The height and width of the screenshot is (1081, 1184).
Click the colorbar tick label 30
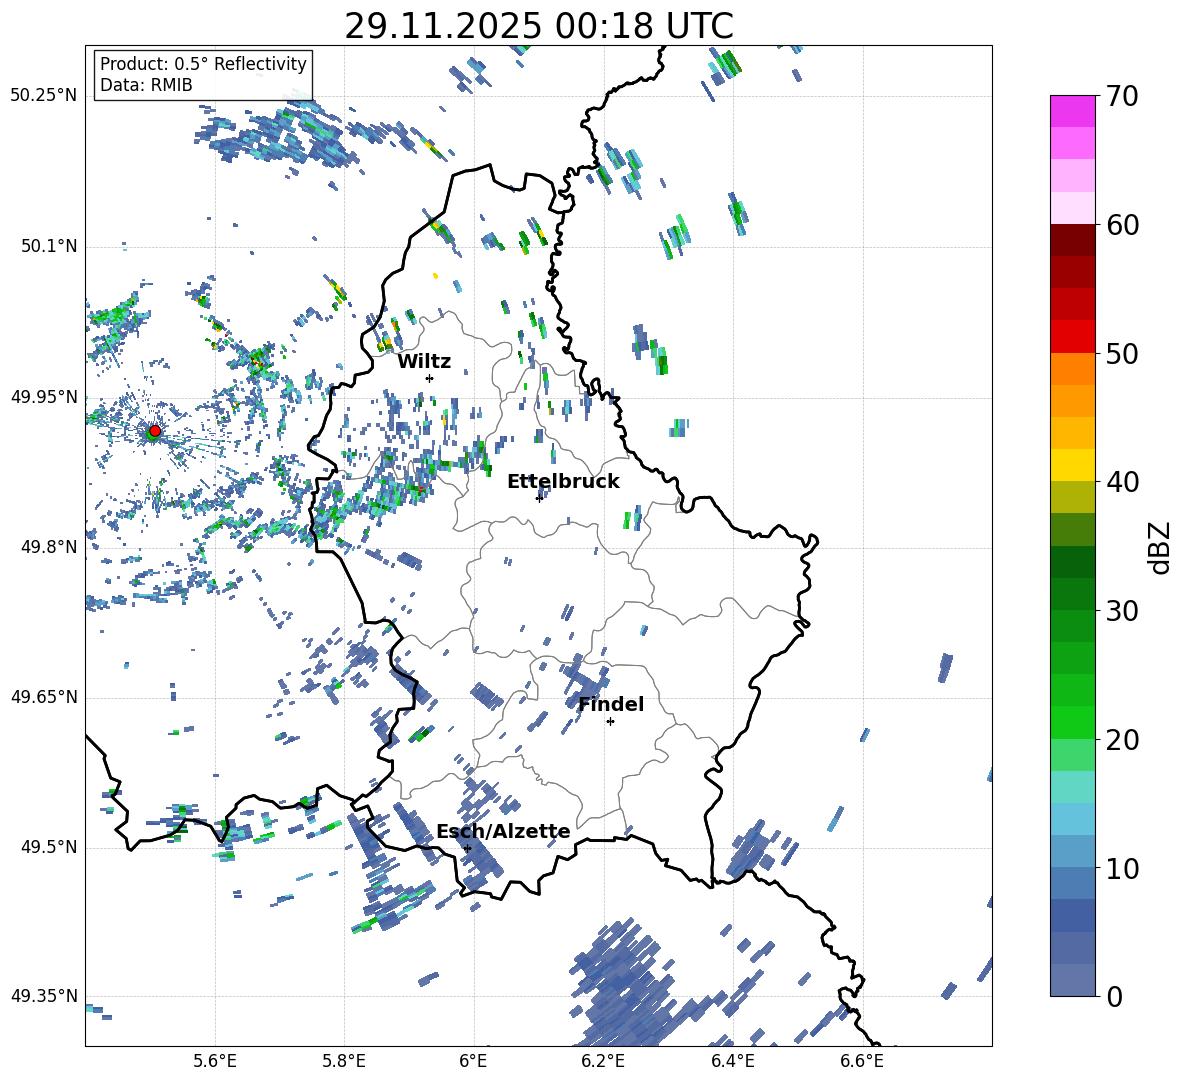(1122, 610)
